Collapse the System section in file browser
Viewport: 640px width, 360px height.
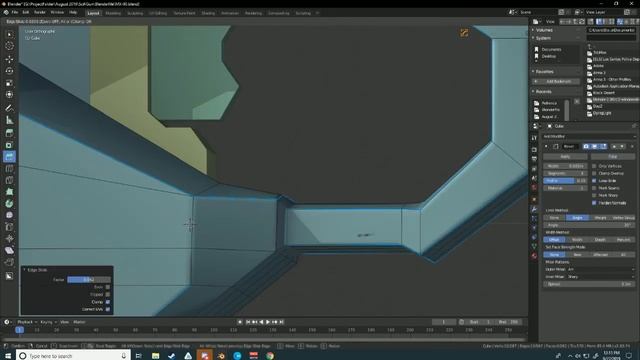[533, 38]
